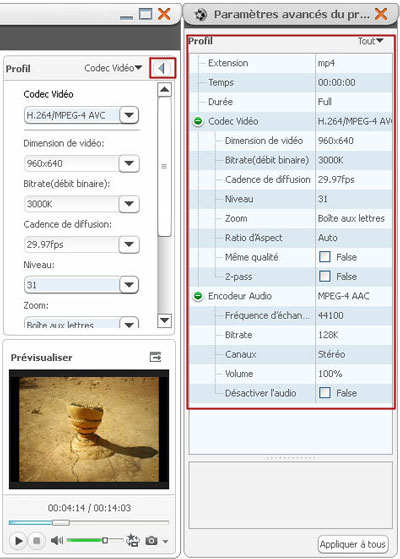
Task: Open the Codec Vidéo combo box
Action: pyautogui.click(x=129, y=115)
